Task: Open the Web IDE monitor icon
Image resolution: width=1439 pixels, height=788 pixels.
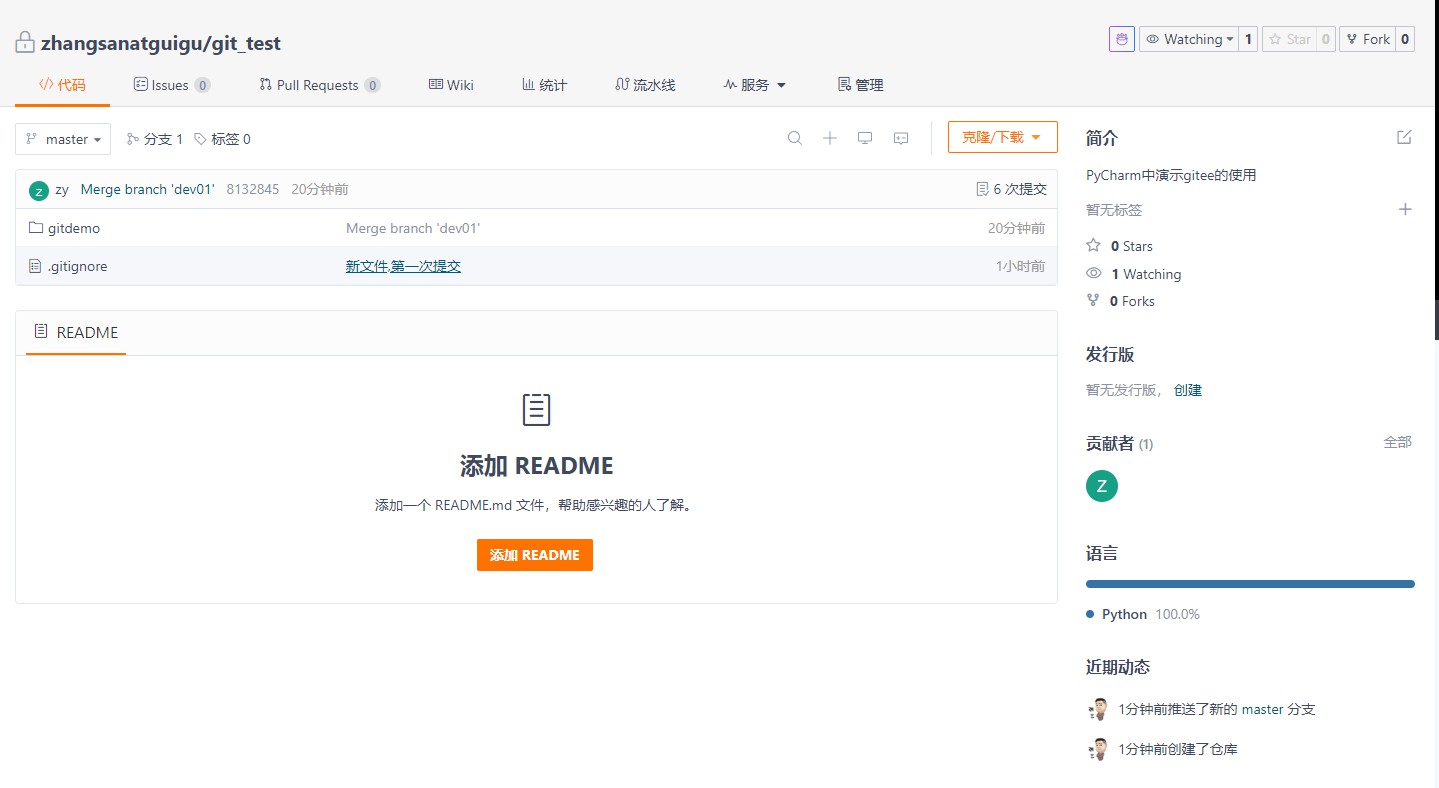Action: click(865, 138)
